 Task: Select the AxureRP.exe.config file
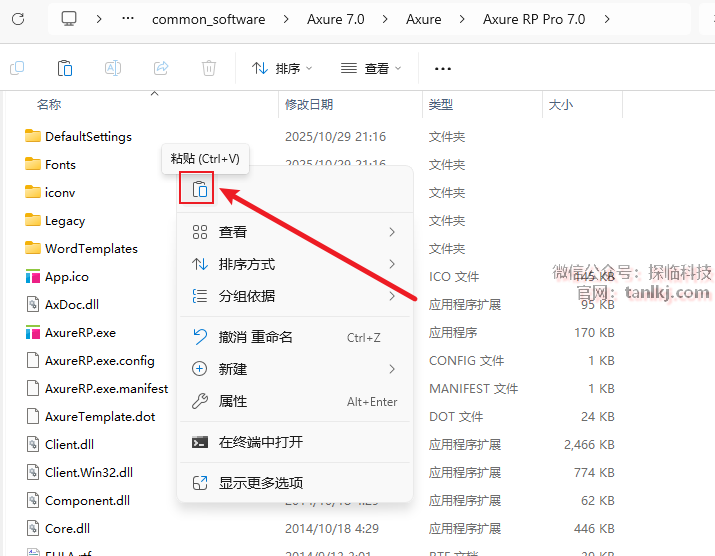click(99, 361)
